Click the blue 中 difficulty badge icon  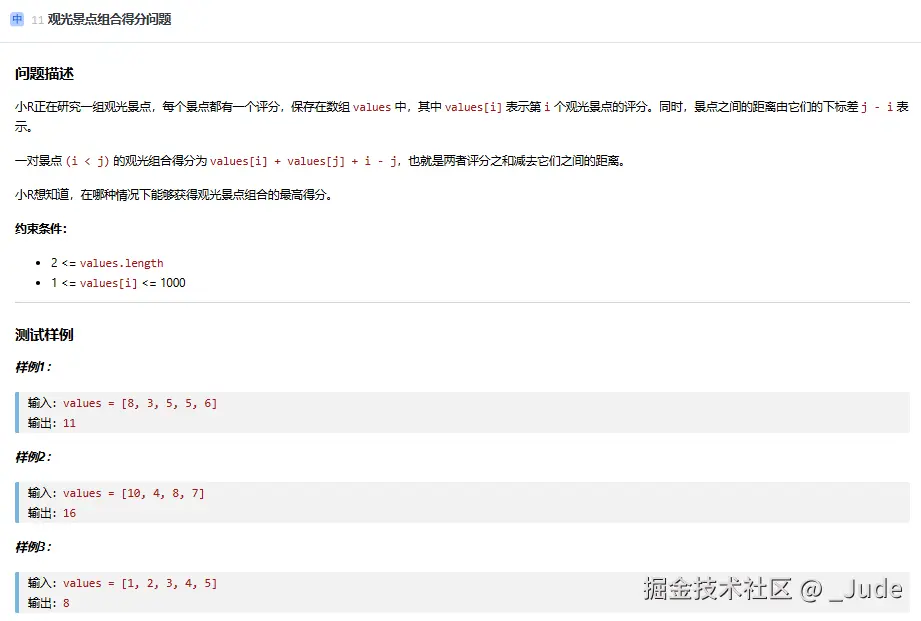pyautogui.click(x=17, y=19)
